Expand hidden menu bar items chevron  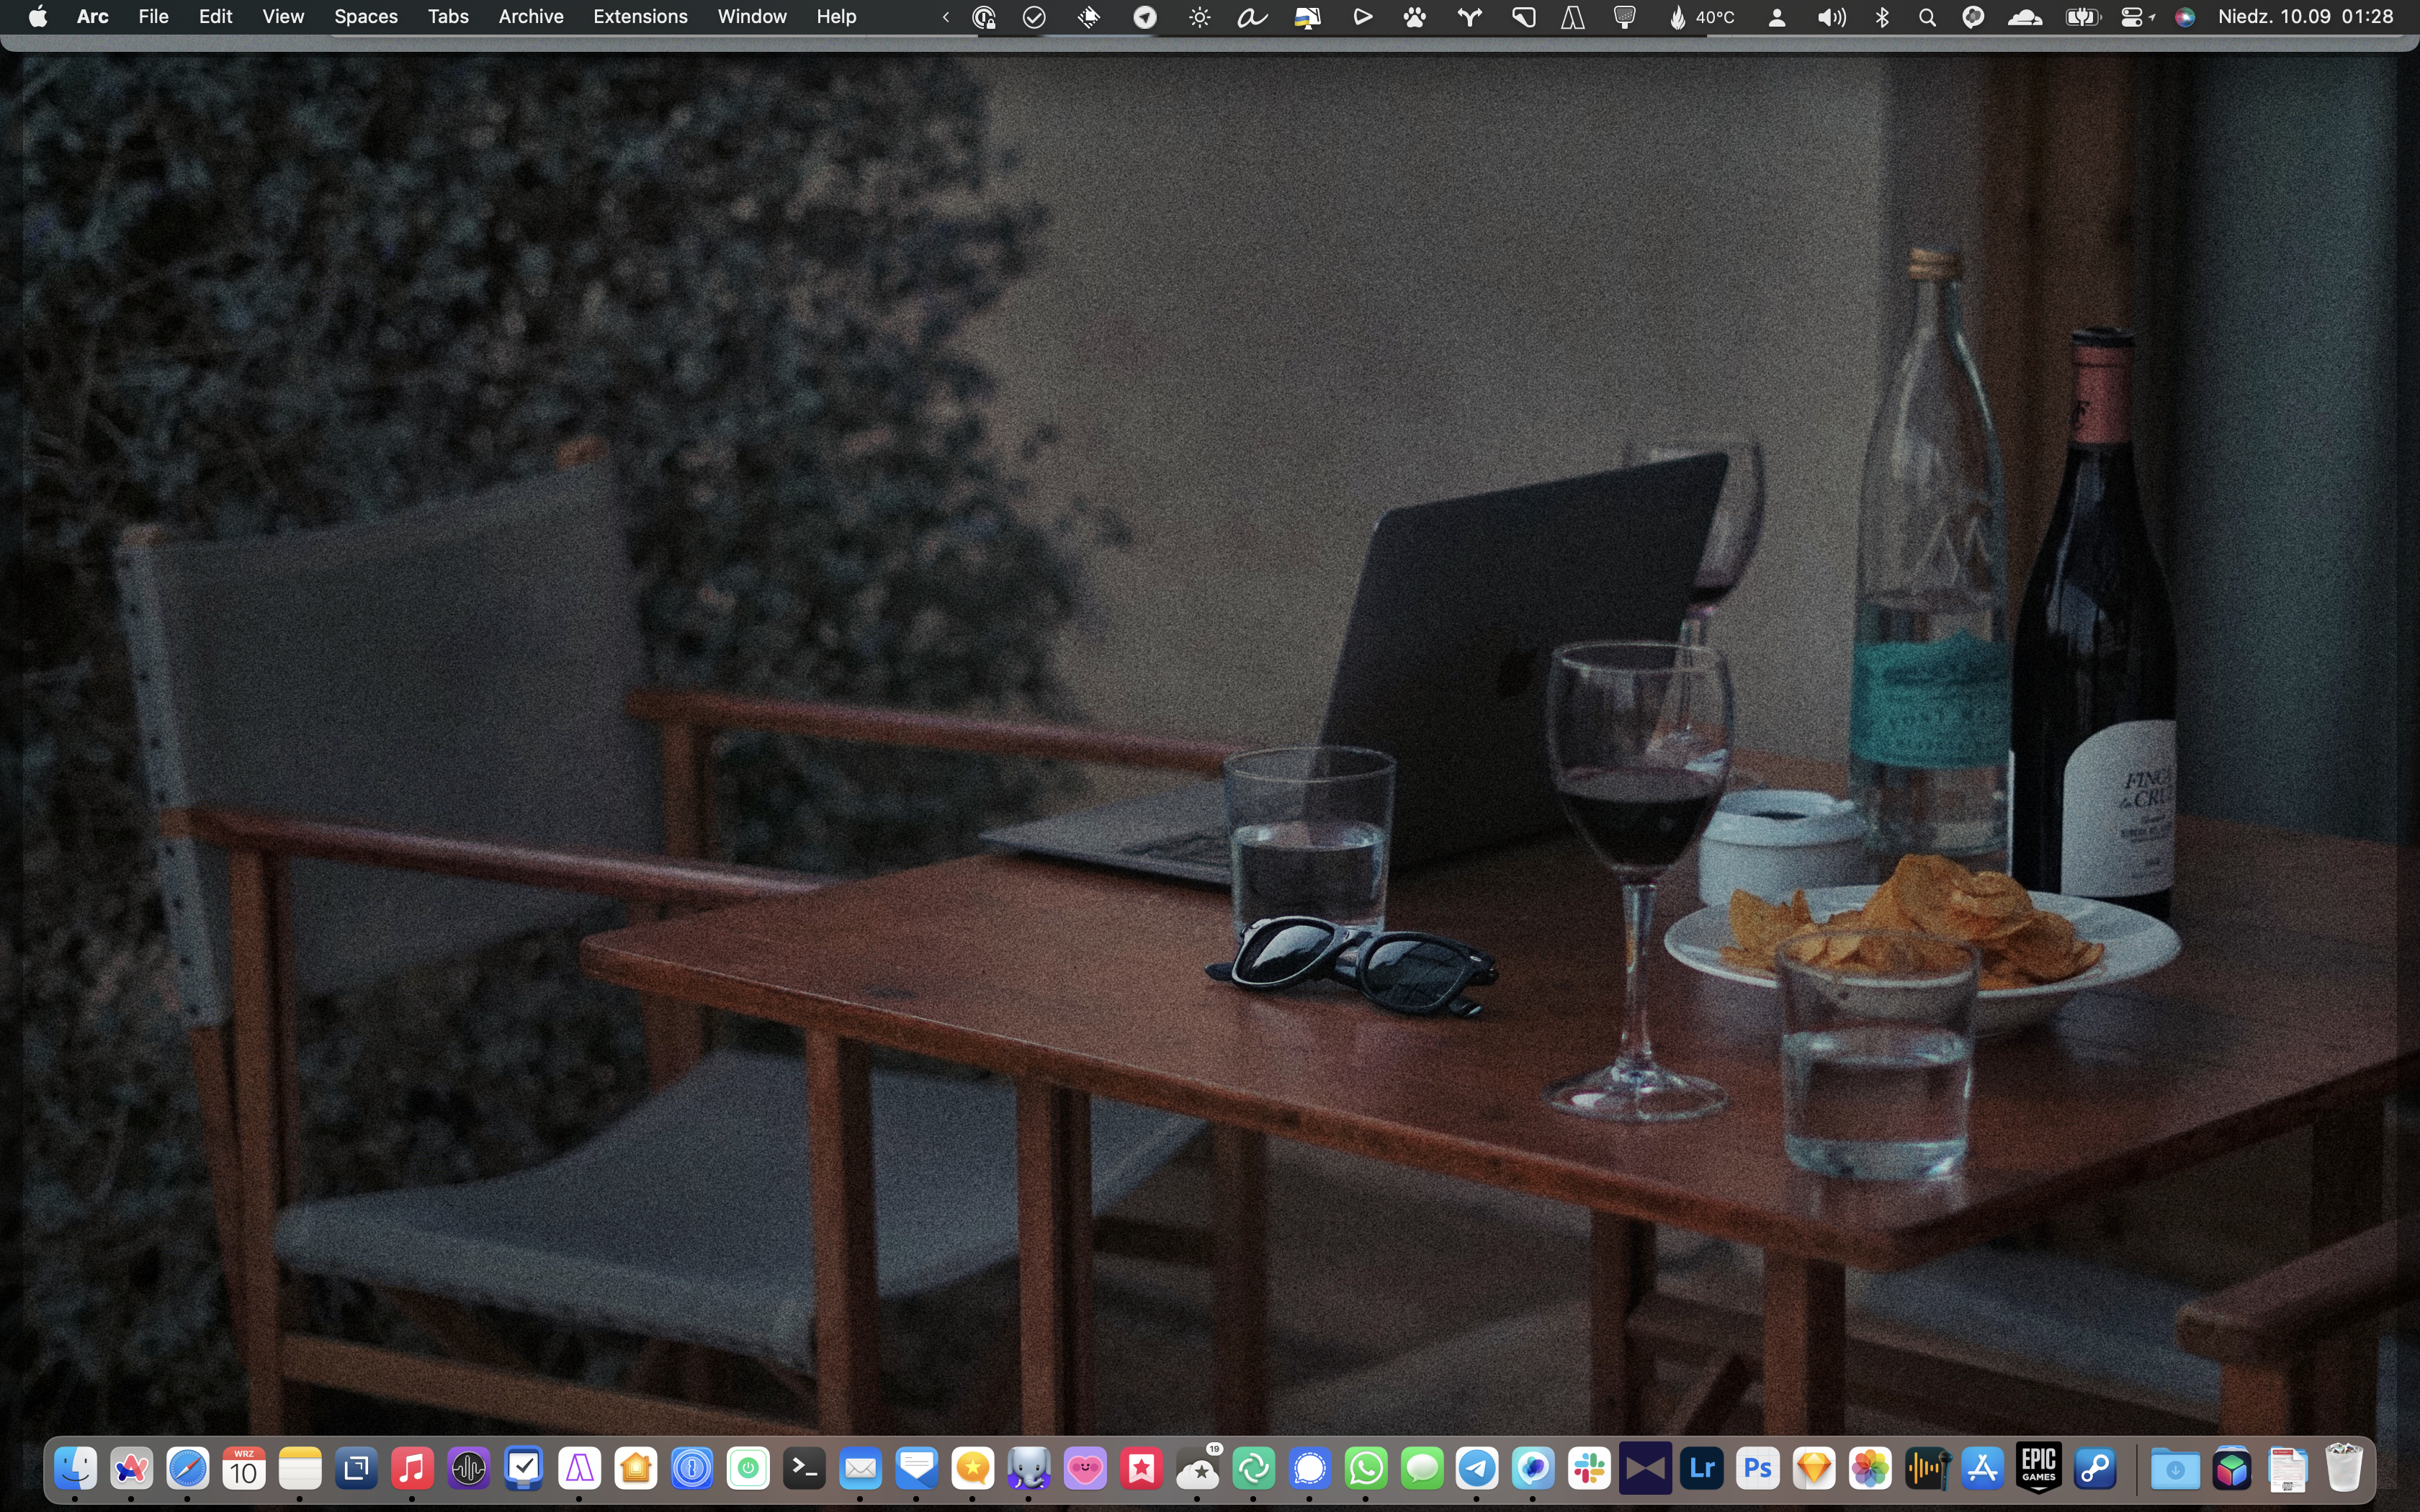click(x=946, y=17)
